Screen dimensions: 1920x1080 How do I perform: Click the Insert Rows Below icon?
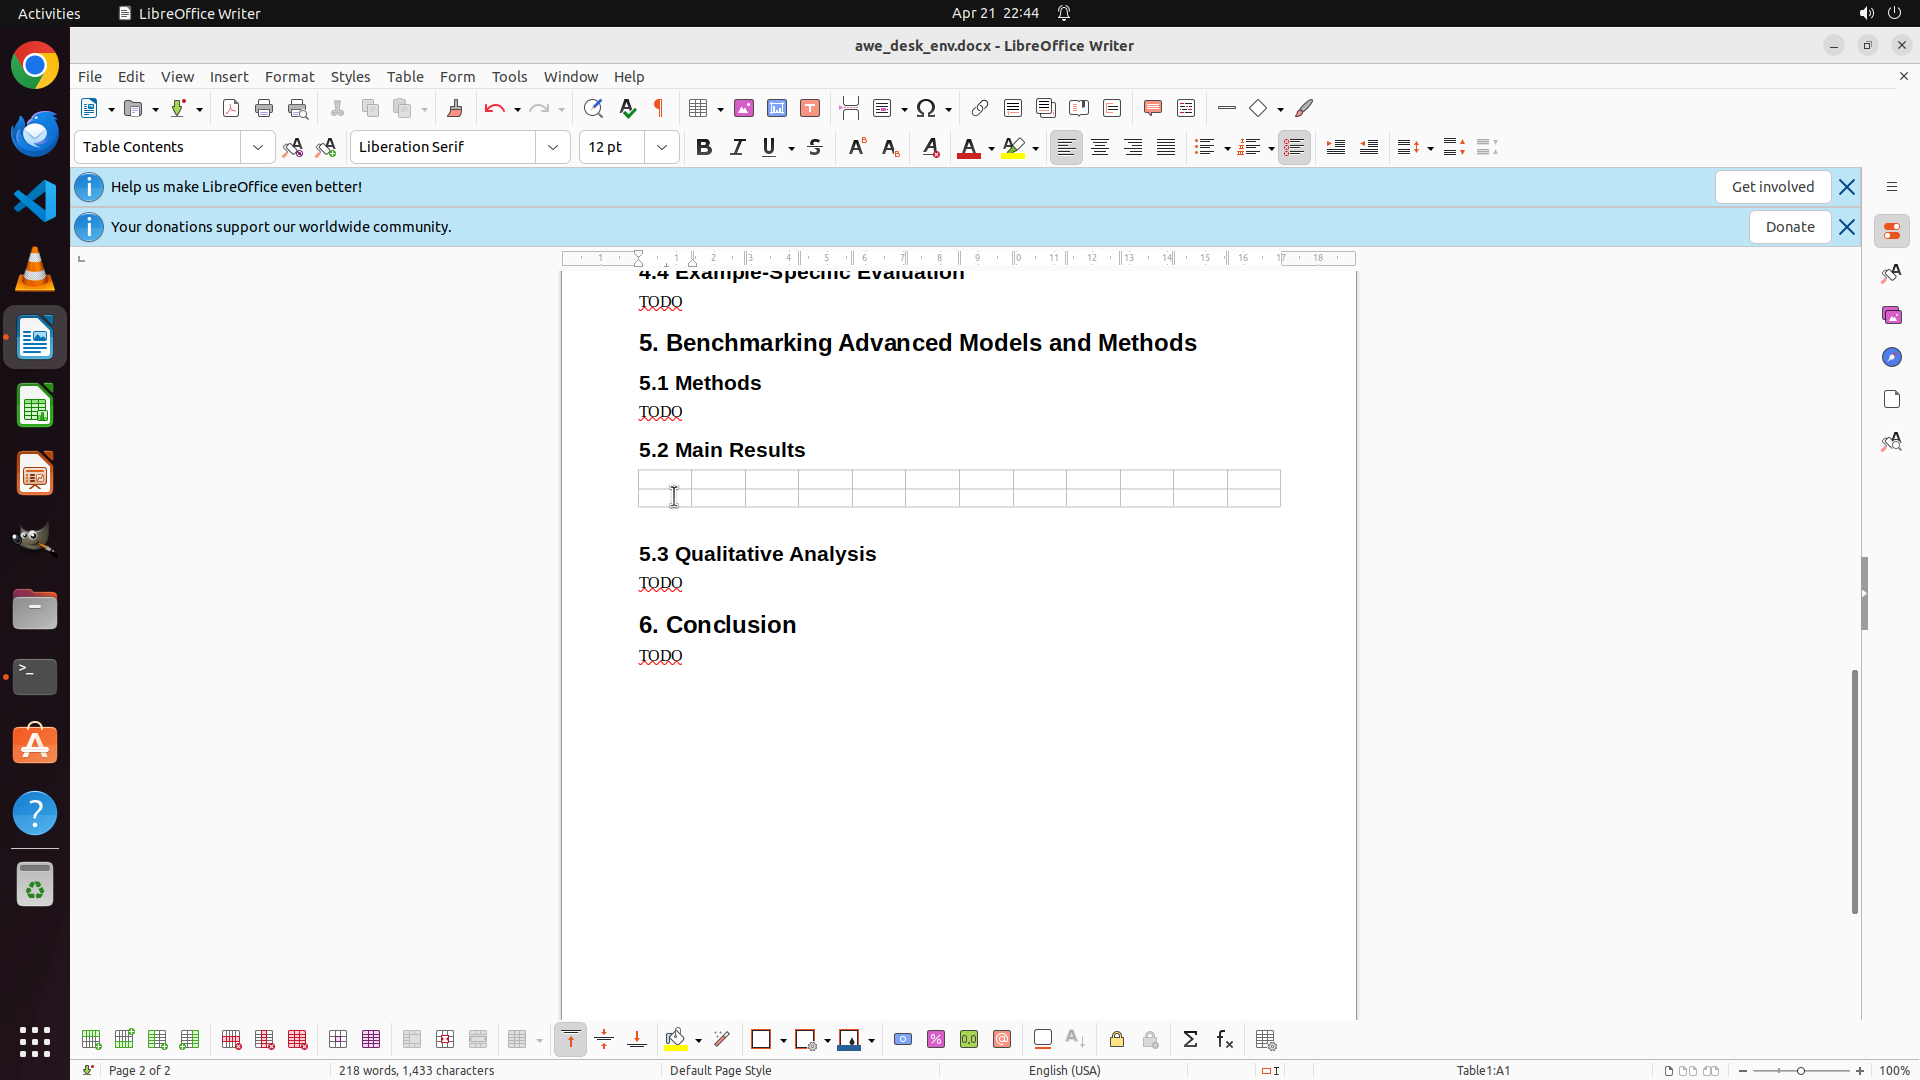point(124,1040)
